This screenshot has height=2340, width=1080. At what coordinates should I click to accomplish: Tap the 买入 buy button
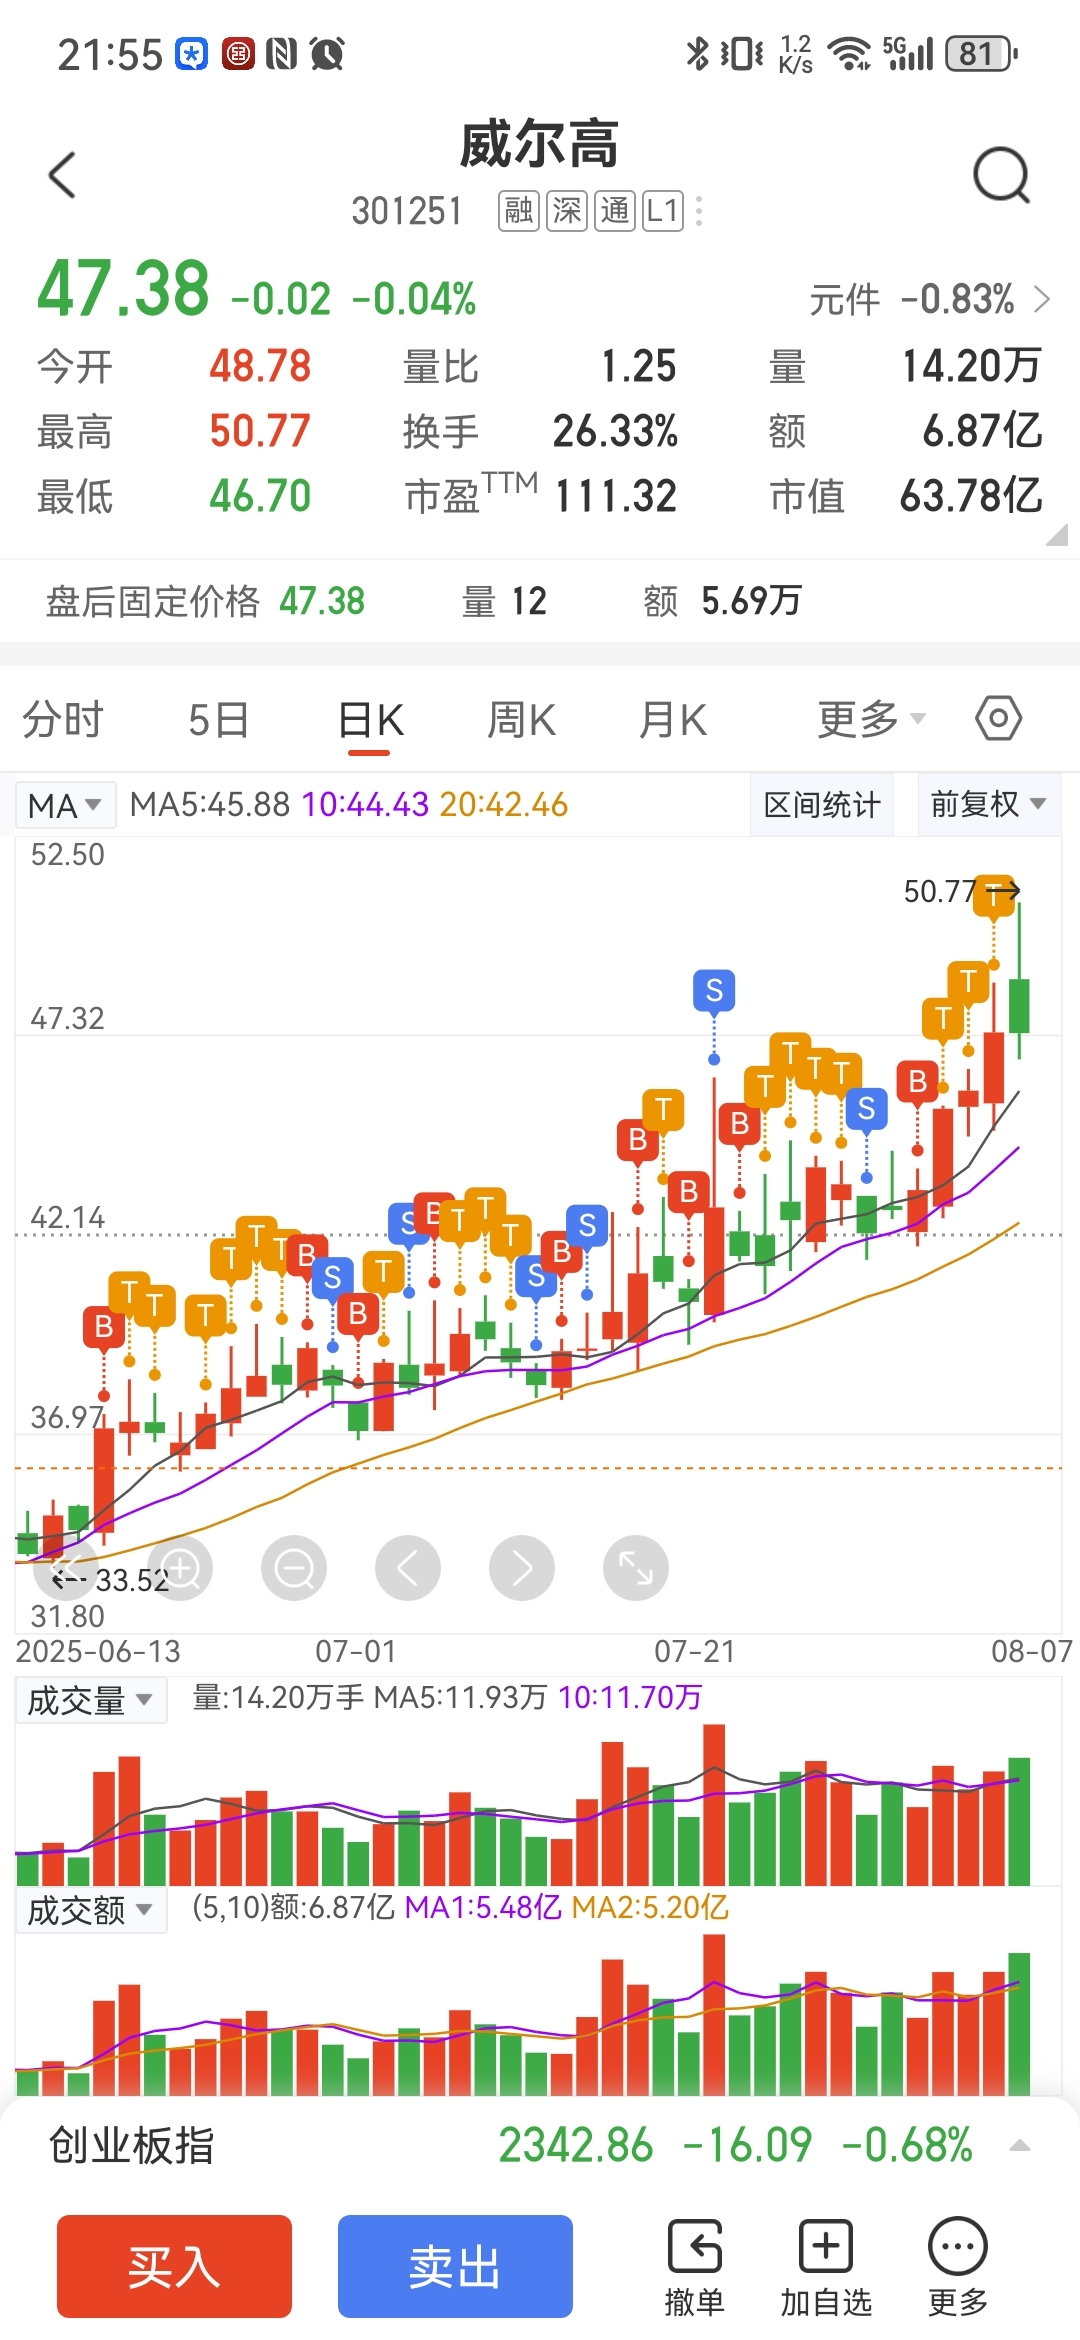point(174,2266)
